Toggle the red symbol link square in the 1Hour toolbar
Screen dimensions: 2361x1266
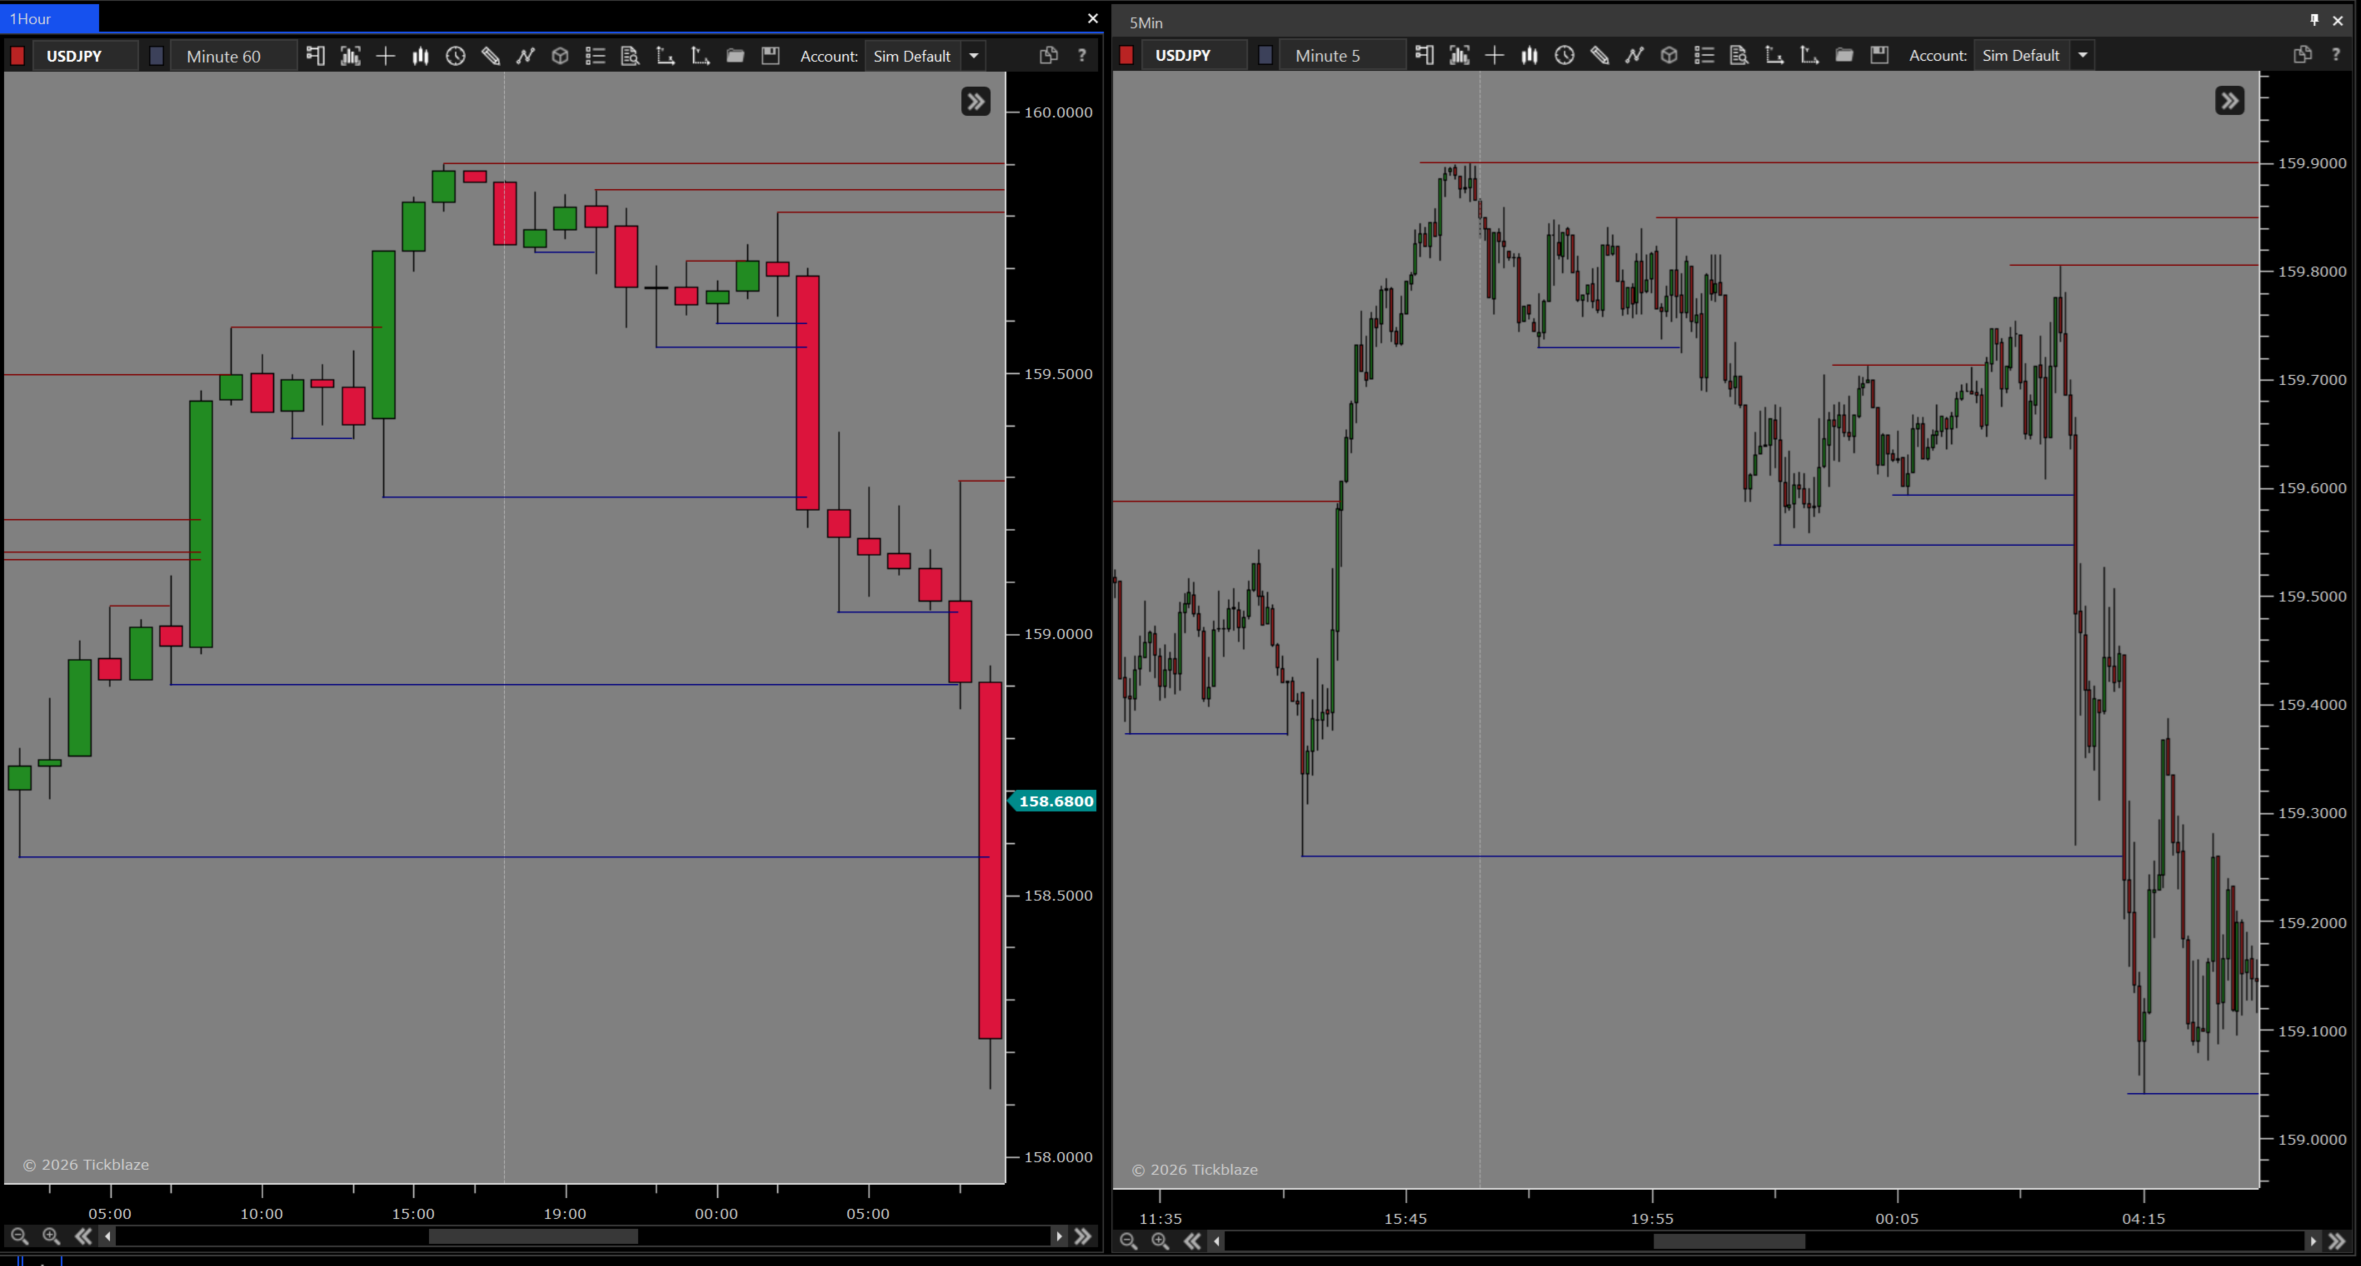point(17,56)
